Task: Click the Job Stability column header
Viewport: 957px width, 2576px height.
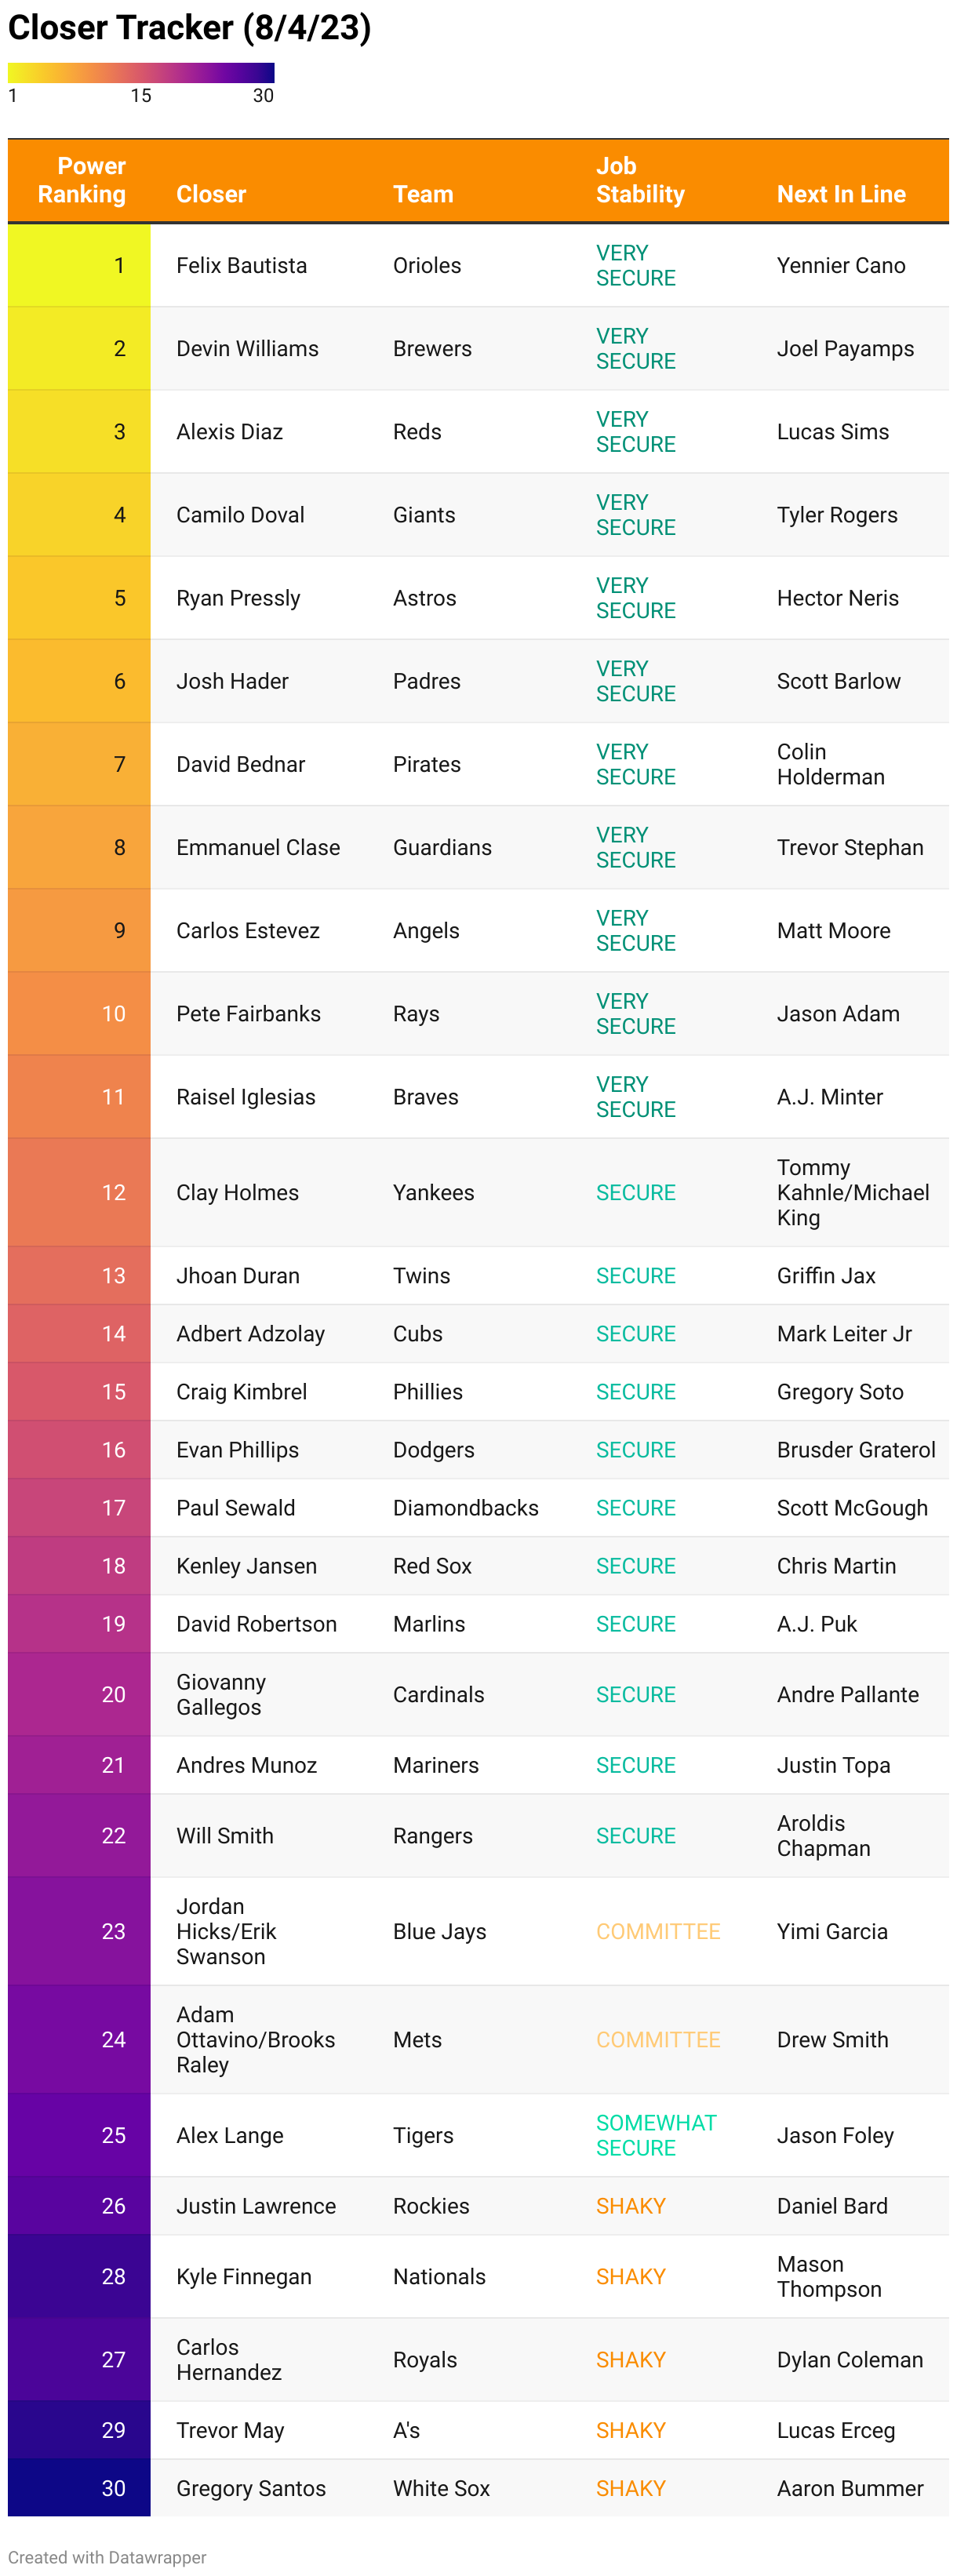Action: point(640,180)
